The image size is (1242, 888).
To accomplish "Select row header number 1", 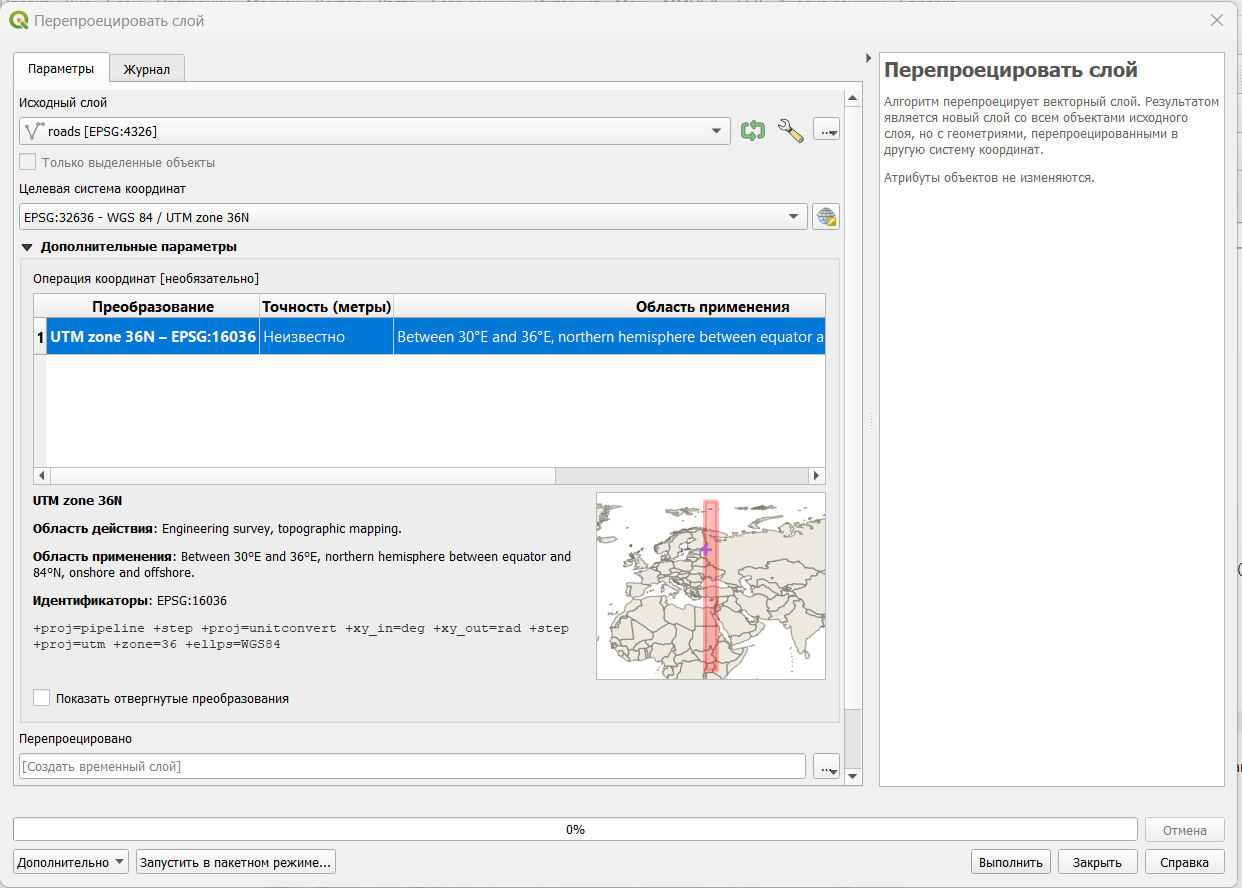I will tap(40, 337).
